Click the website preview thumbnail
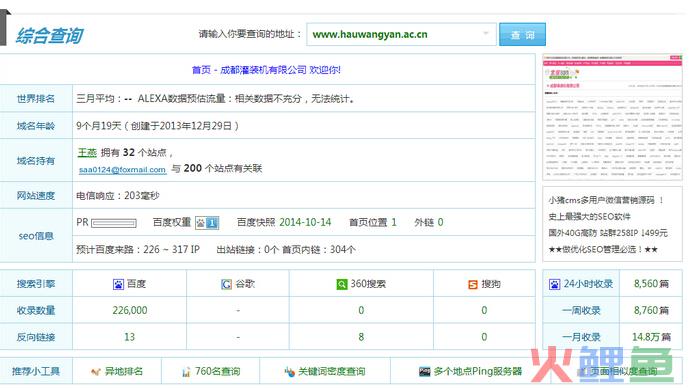Image resolution: width=698 pixels, height=388 pixels. [x=612, y=117]
